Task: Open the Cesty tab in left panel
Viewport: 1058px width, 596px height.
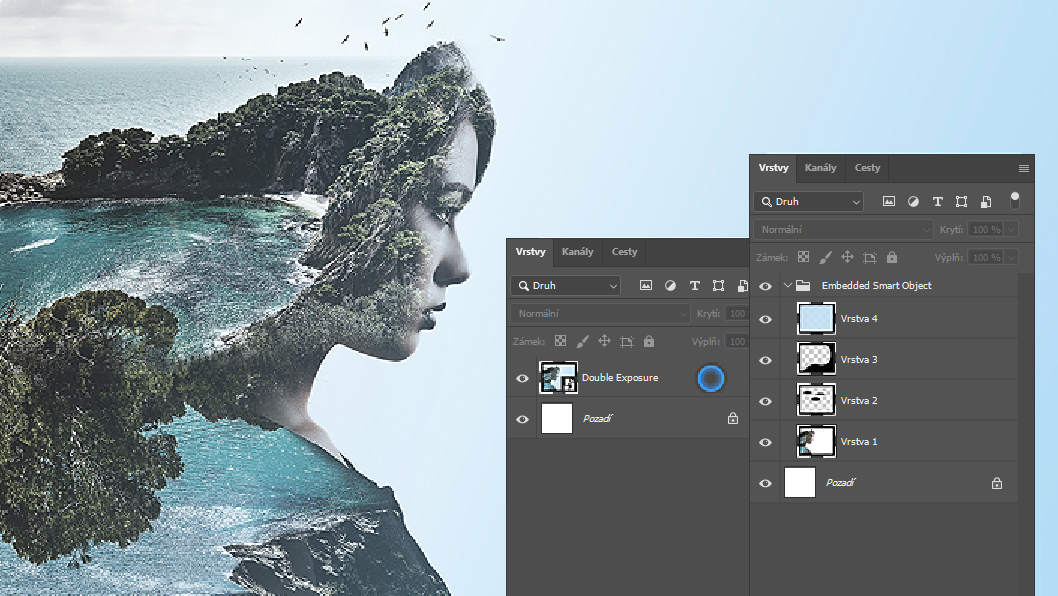Action: pyautogui.click(x=624, y=252)
